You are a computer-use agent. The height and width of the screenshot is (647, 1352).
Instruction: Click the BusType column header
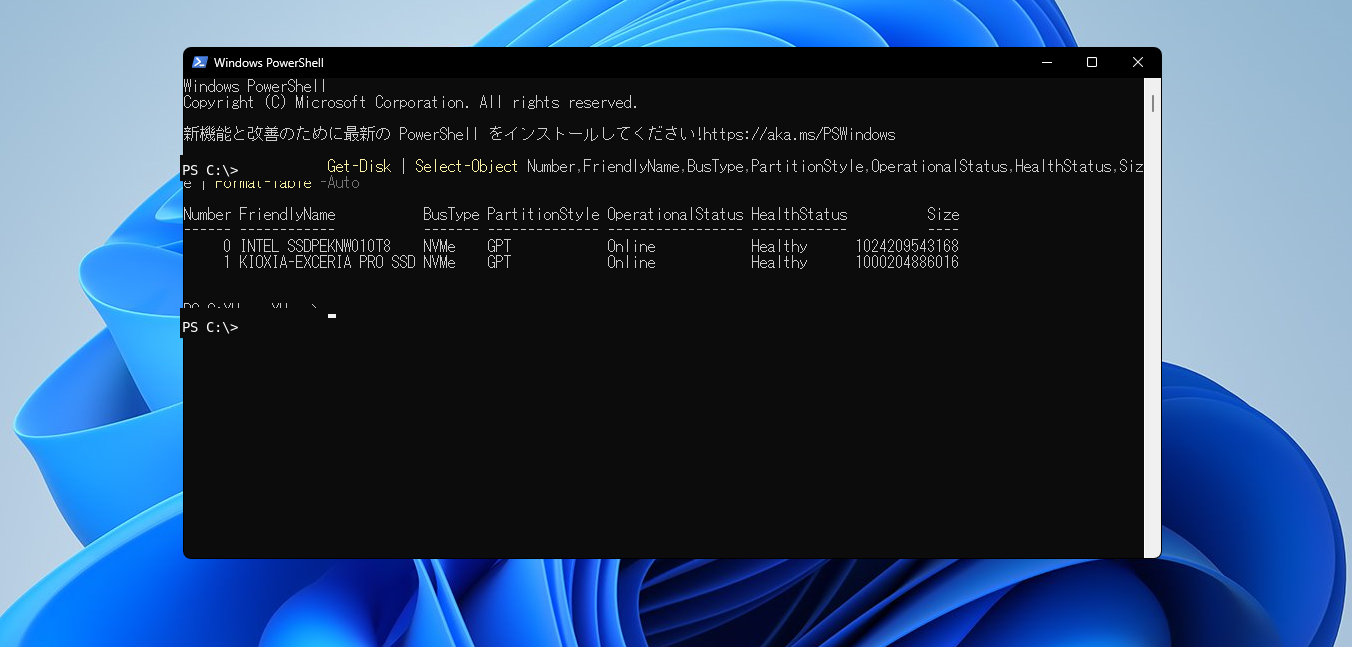click(451, 214)
